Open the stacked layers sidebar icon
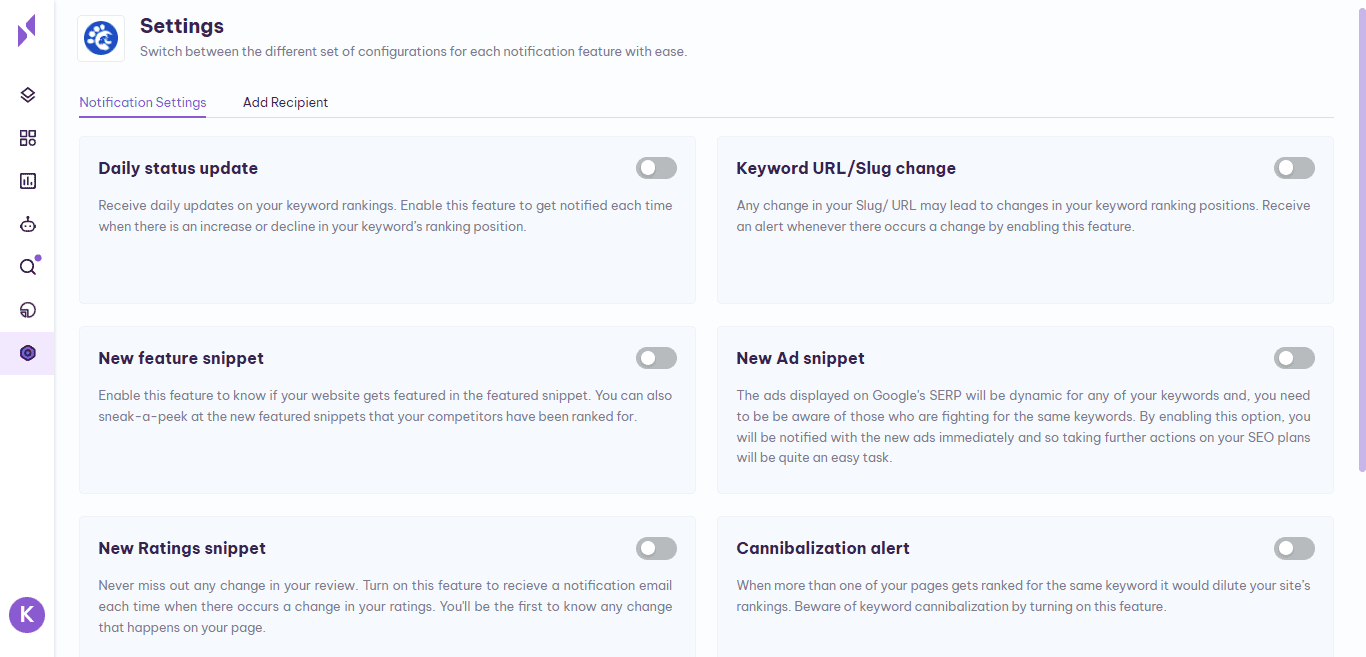Screen dimensions: 1366x657 (x=28, y=95)
